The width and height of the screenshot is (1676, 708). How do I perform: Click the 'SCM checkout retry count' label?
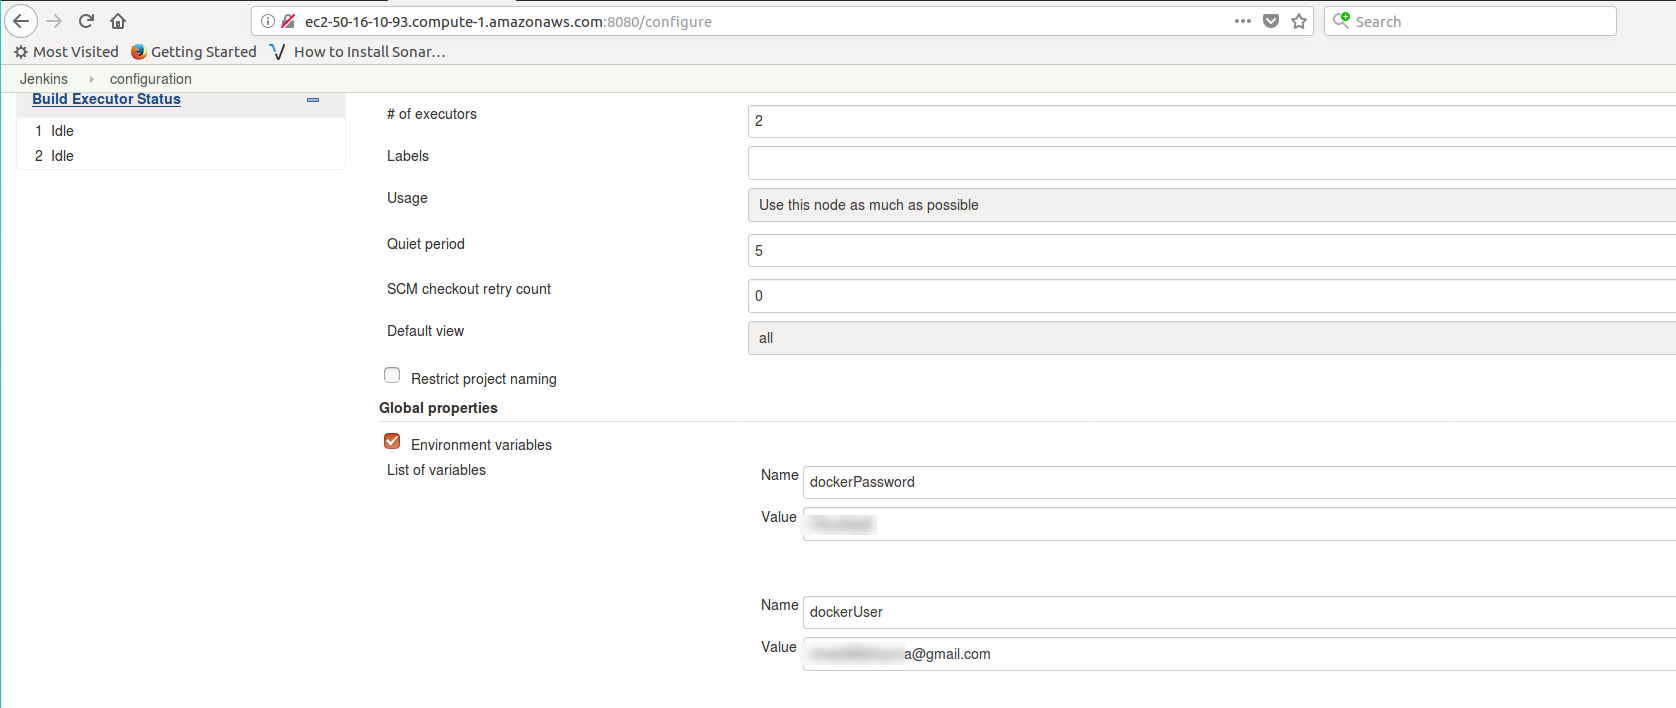tap(469, 289)
